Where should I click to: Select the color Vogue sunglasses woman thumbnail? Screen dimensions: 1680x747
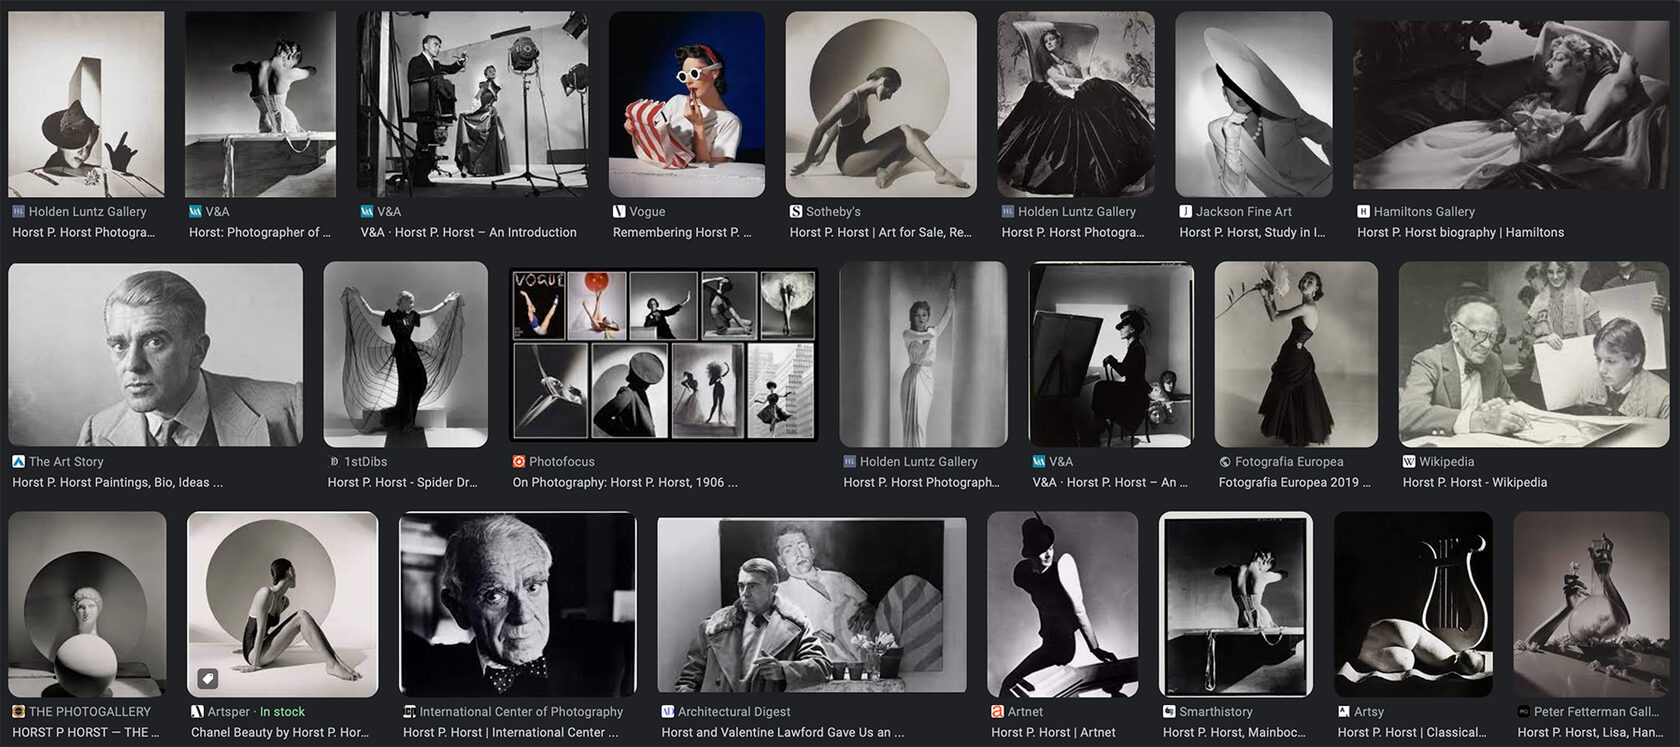pos(687,104)
